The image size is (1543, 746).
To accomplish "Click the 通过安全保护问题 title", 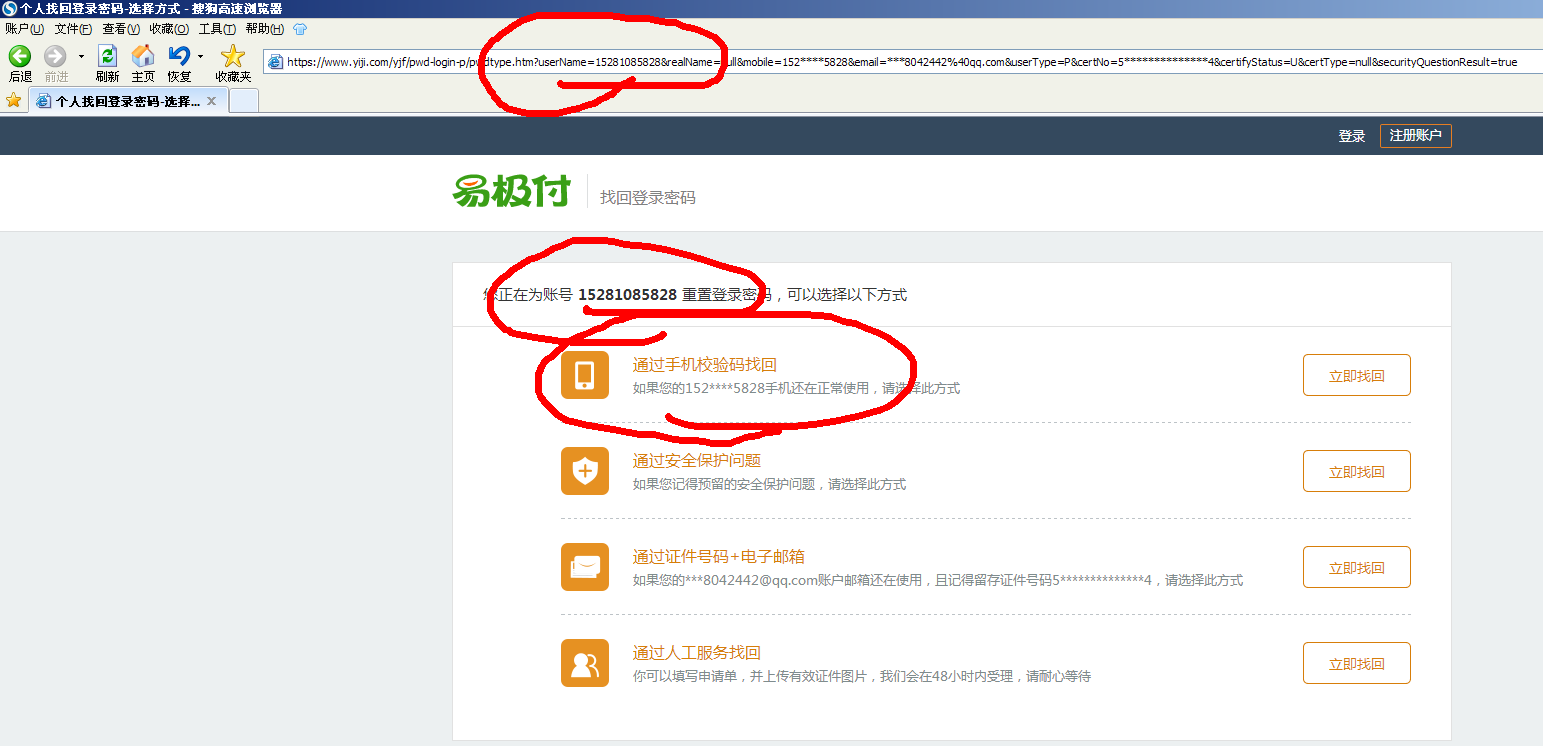I will click(x=697, y=461).
